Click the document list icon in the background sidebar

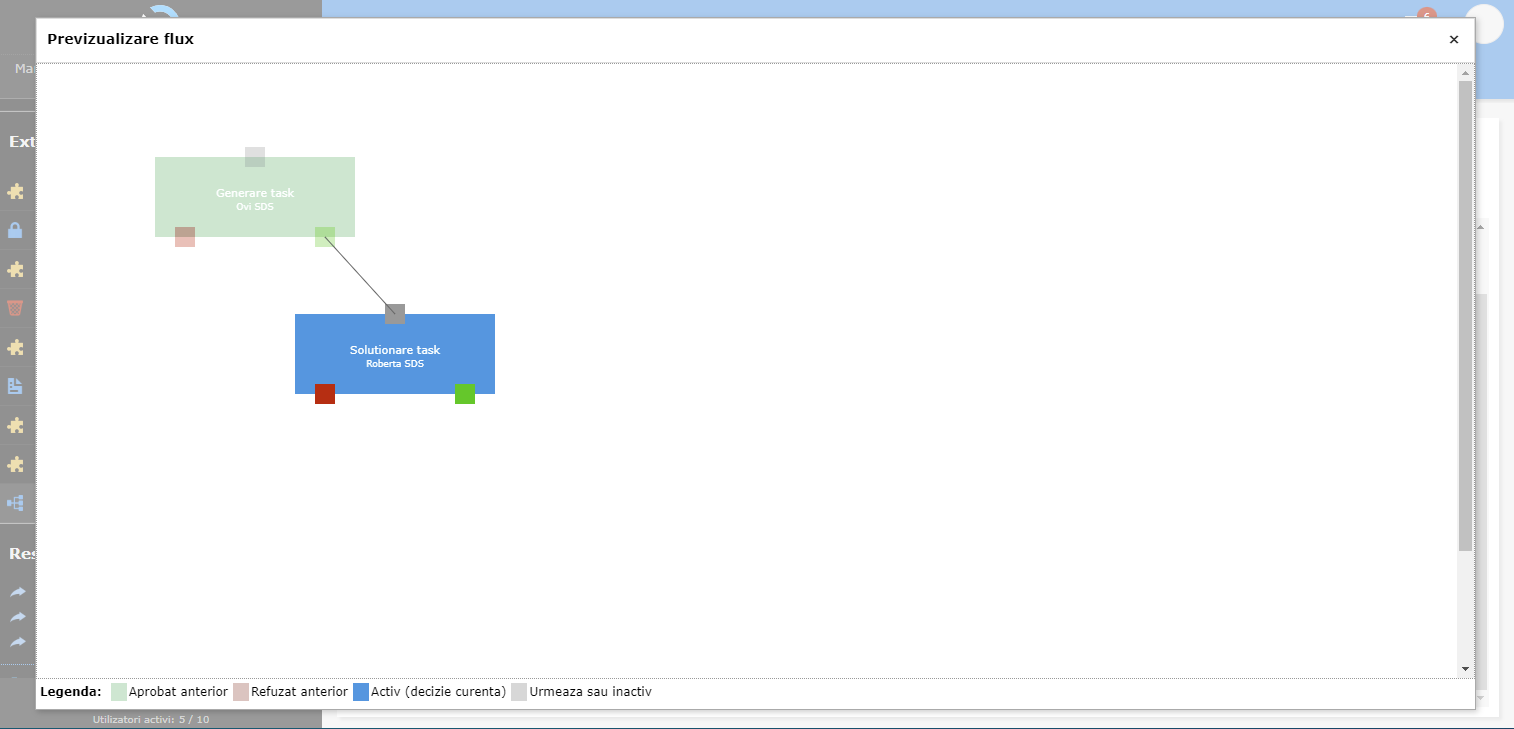[15, 386]
